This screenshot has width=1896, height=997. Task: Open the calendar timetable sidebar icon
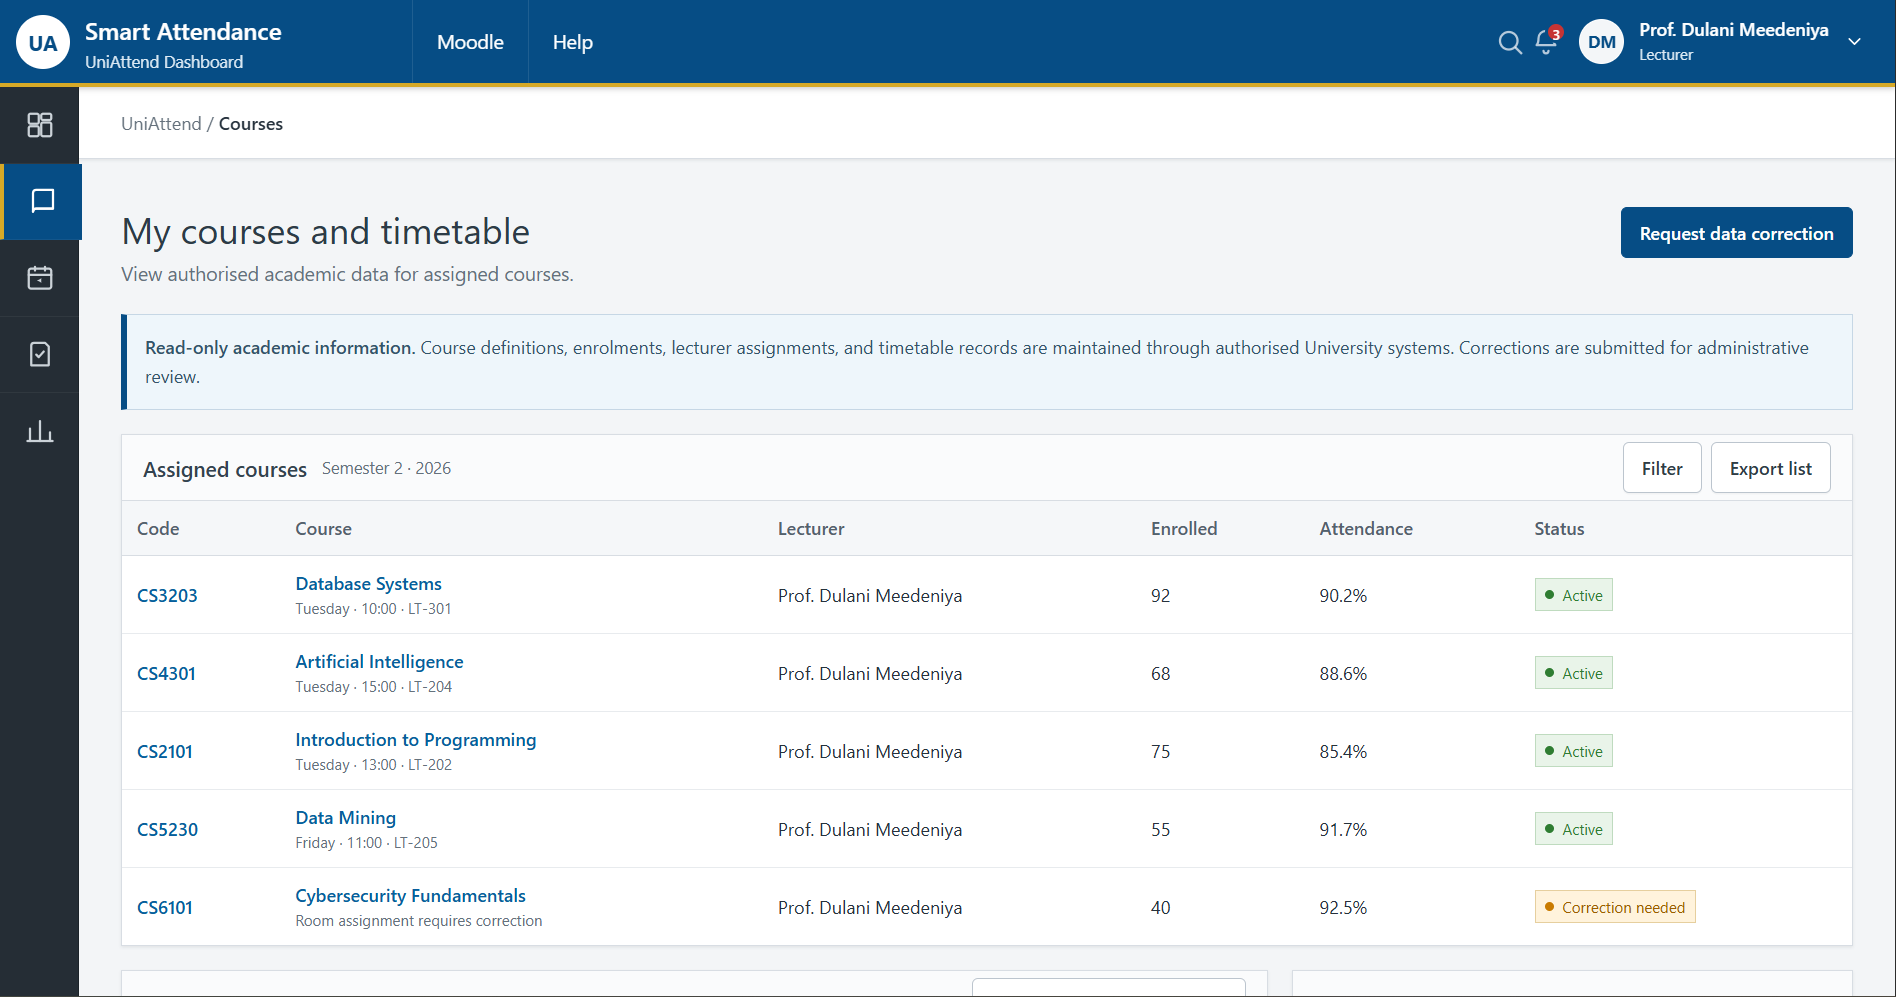[x=40, y=278]
